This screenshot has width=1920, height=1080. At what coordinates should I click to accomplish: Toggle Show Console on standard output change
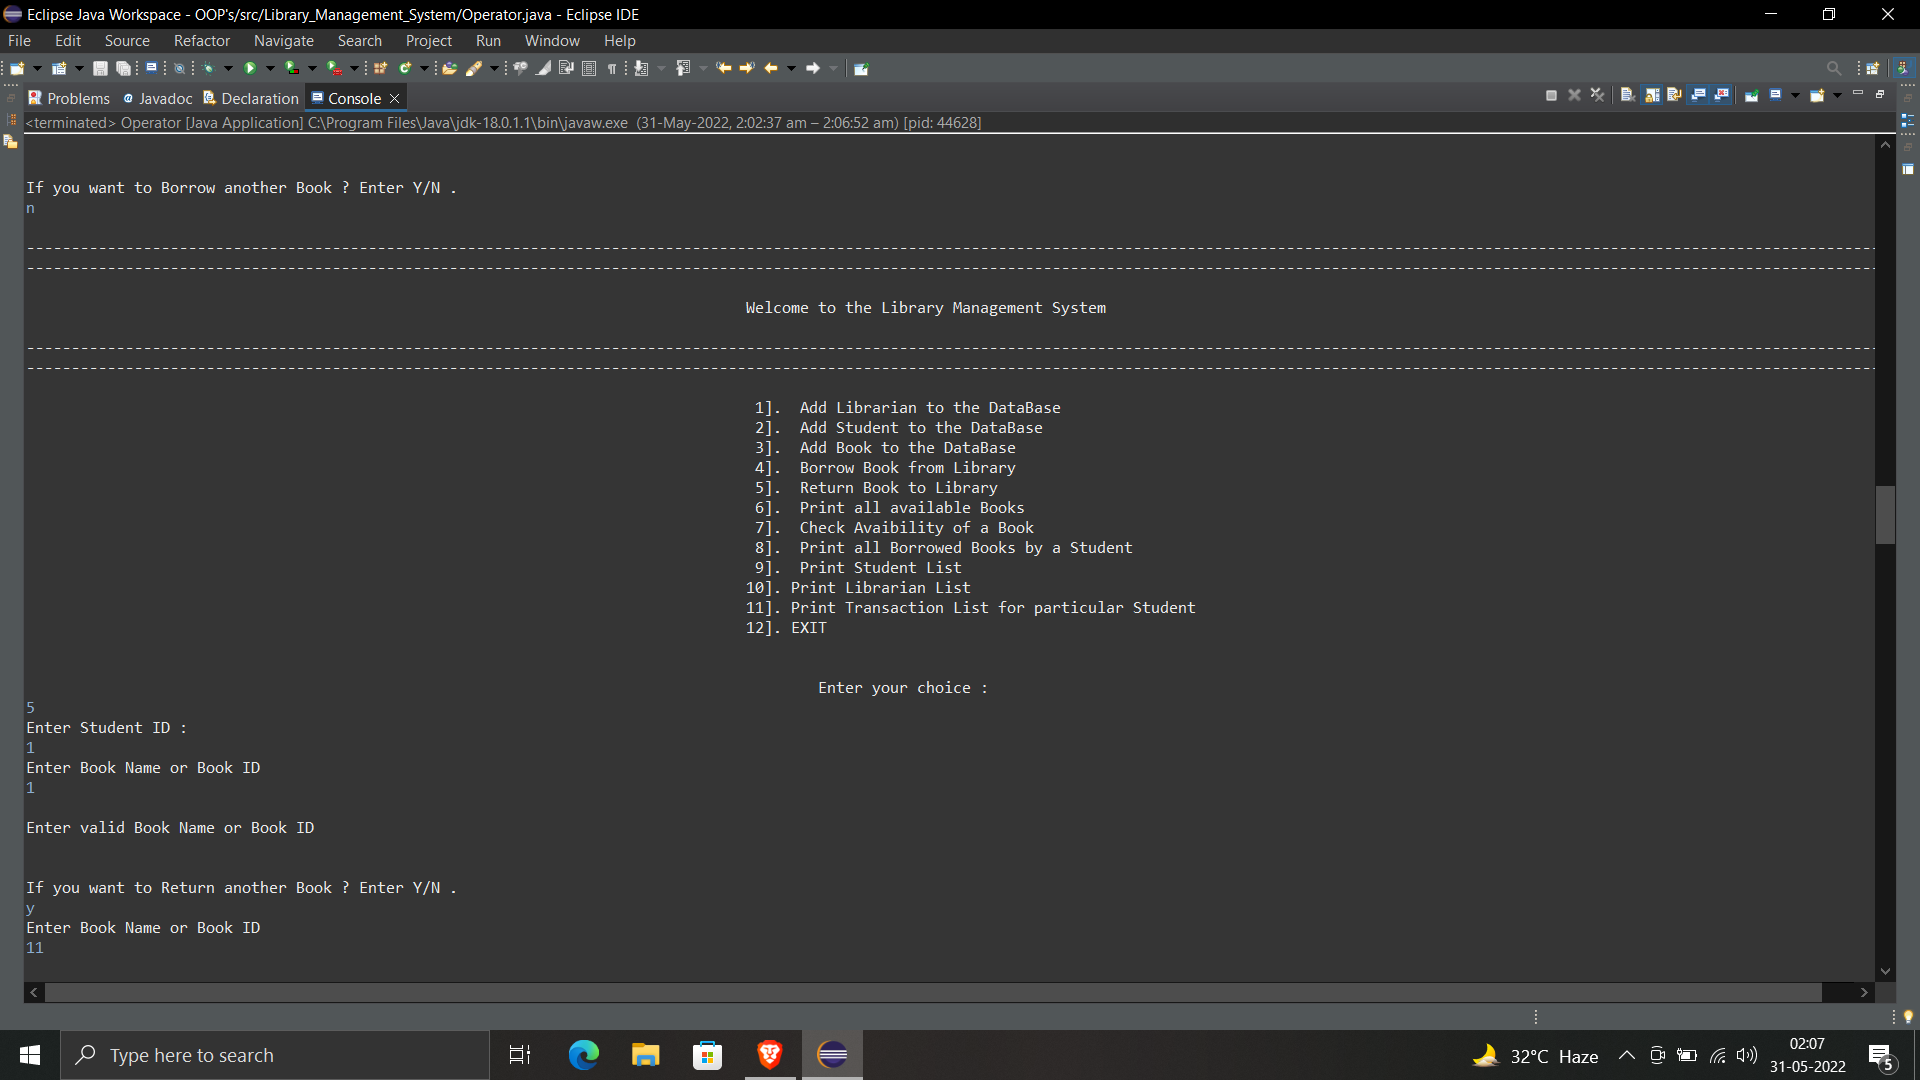[x=1698, y=95]
